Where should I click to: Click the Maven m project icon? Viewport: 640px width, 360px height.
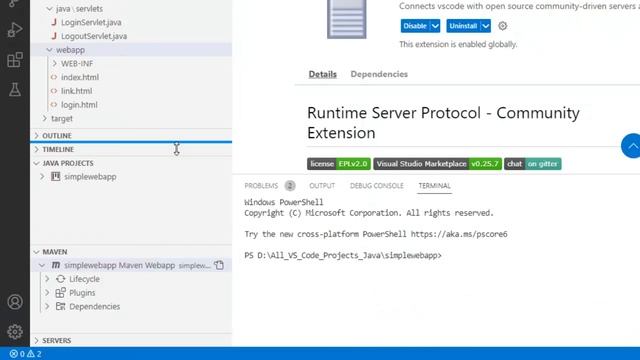point(56,265)
